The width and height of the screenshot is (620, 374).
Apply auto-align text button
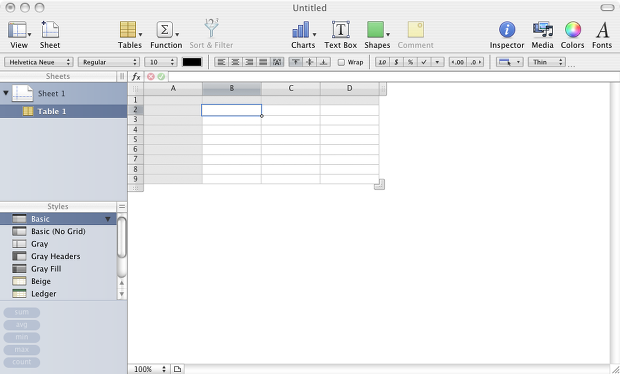coord(277,62)
